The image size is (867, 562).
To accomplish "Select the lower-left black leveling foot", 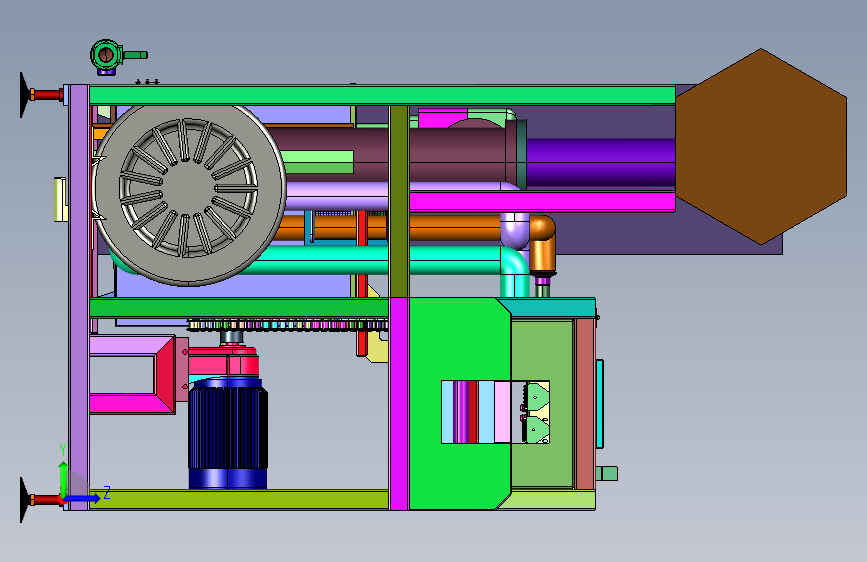I will pyautogui.click(x=25, y=499).
